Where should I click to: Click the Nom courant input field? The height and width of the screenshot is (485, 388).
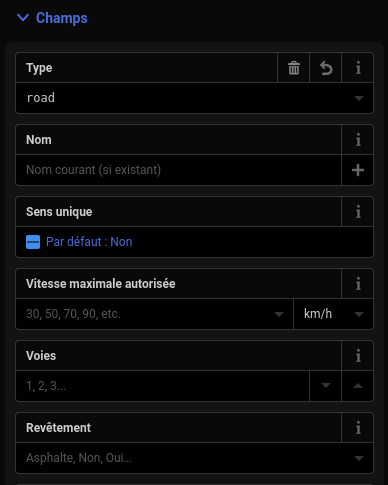pyautogui.click(x=179, y=170)
